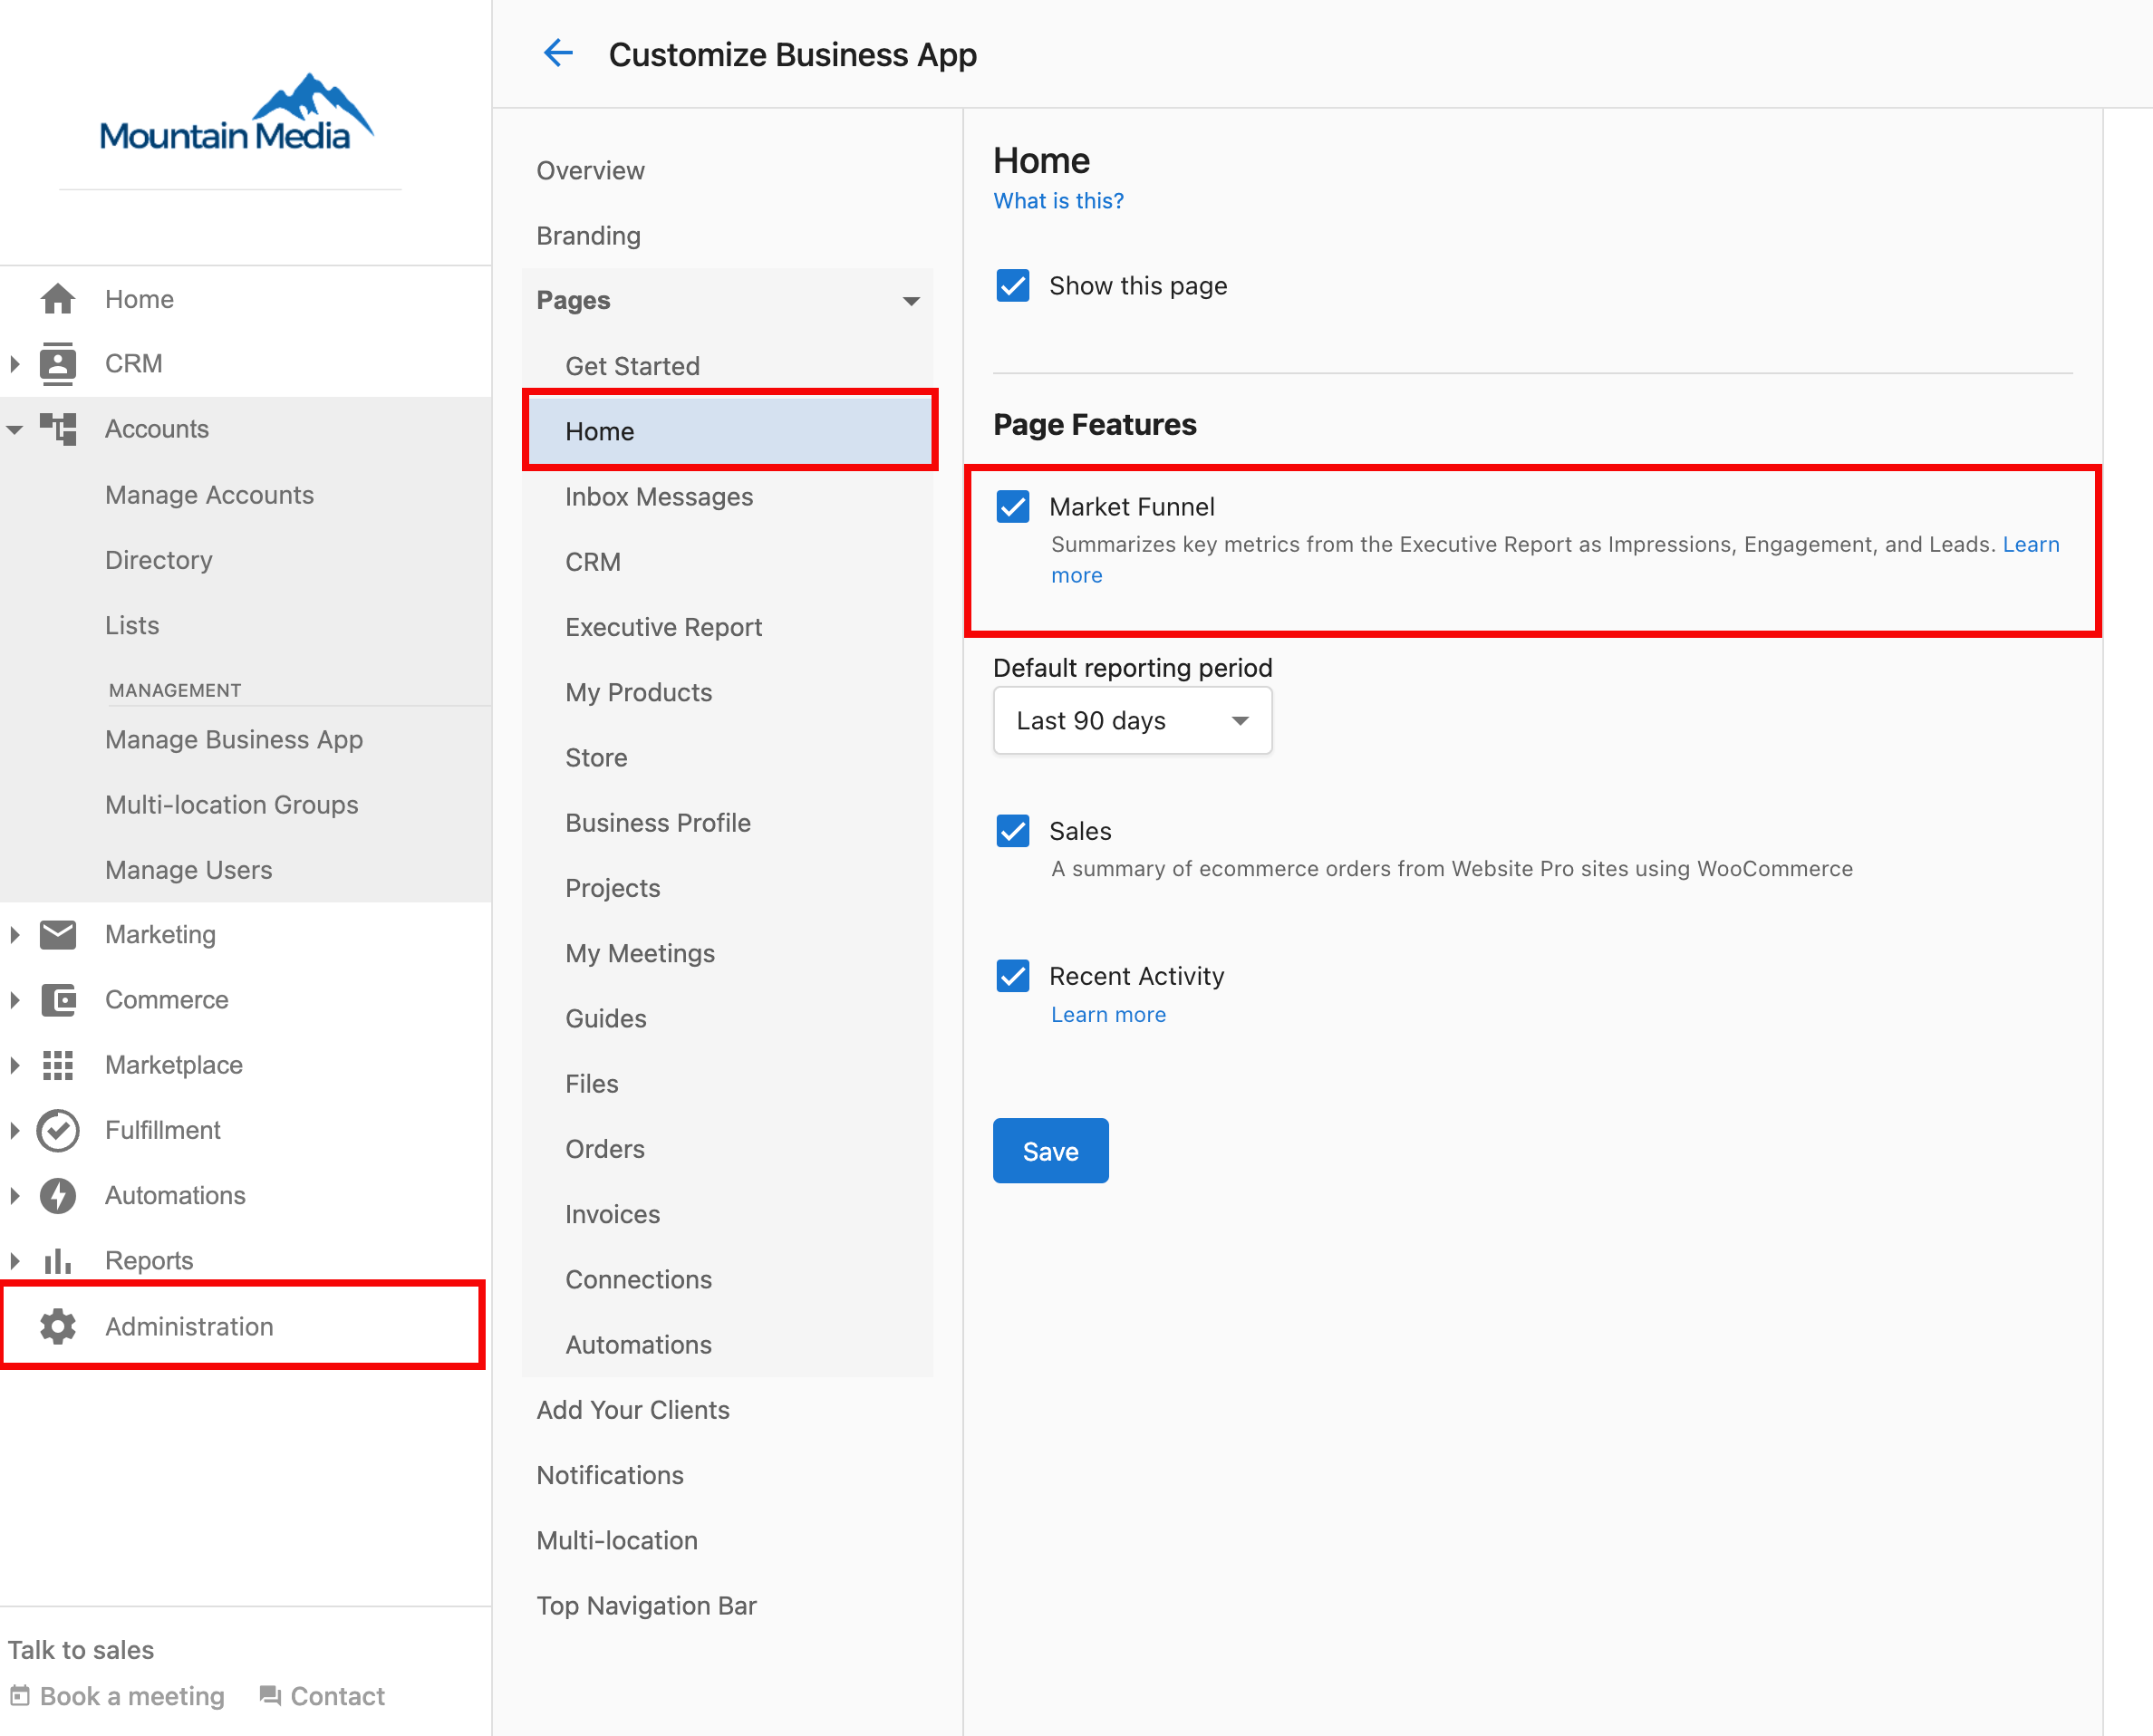Open Multi-location settings section
This screenshot has height=1736, width=2153.
pyautogui.click(x=617, y=1540)
